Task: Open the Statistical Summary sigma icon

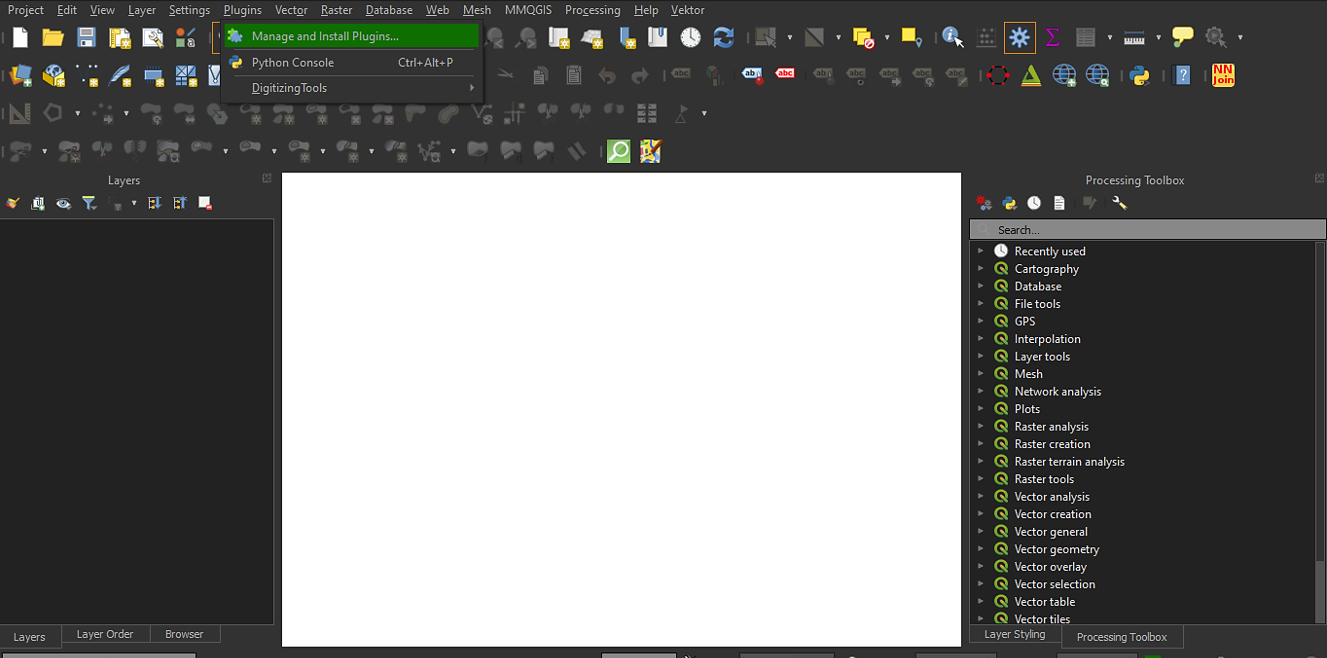Action: tap(1052, 38)
